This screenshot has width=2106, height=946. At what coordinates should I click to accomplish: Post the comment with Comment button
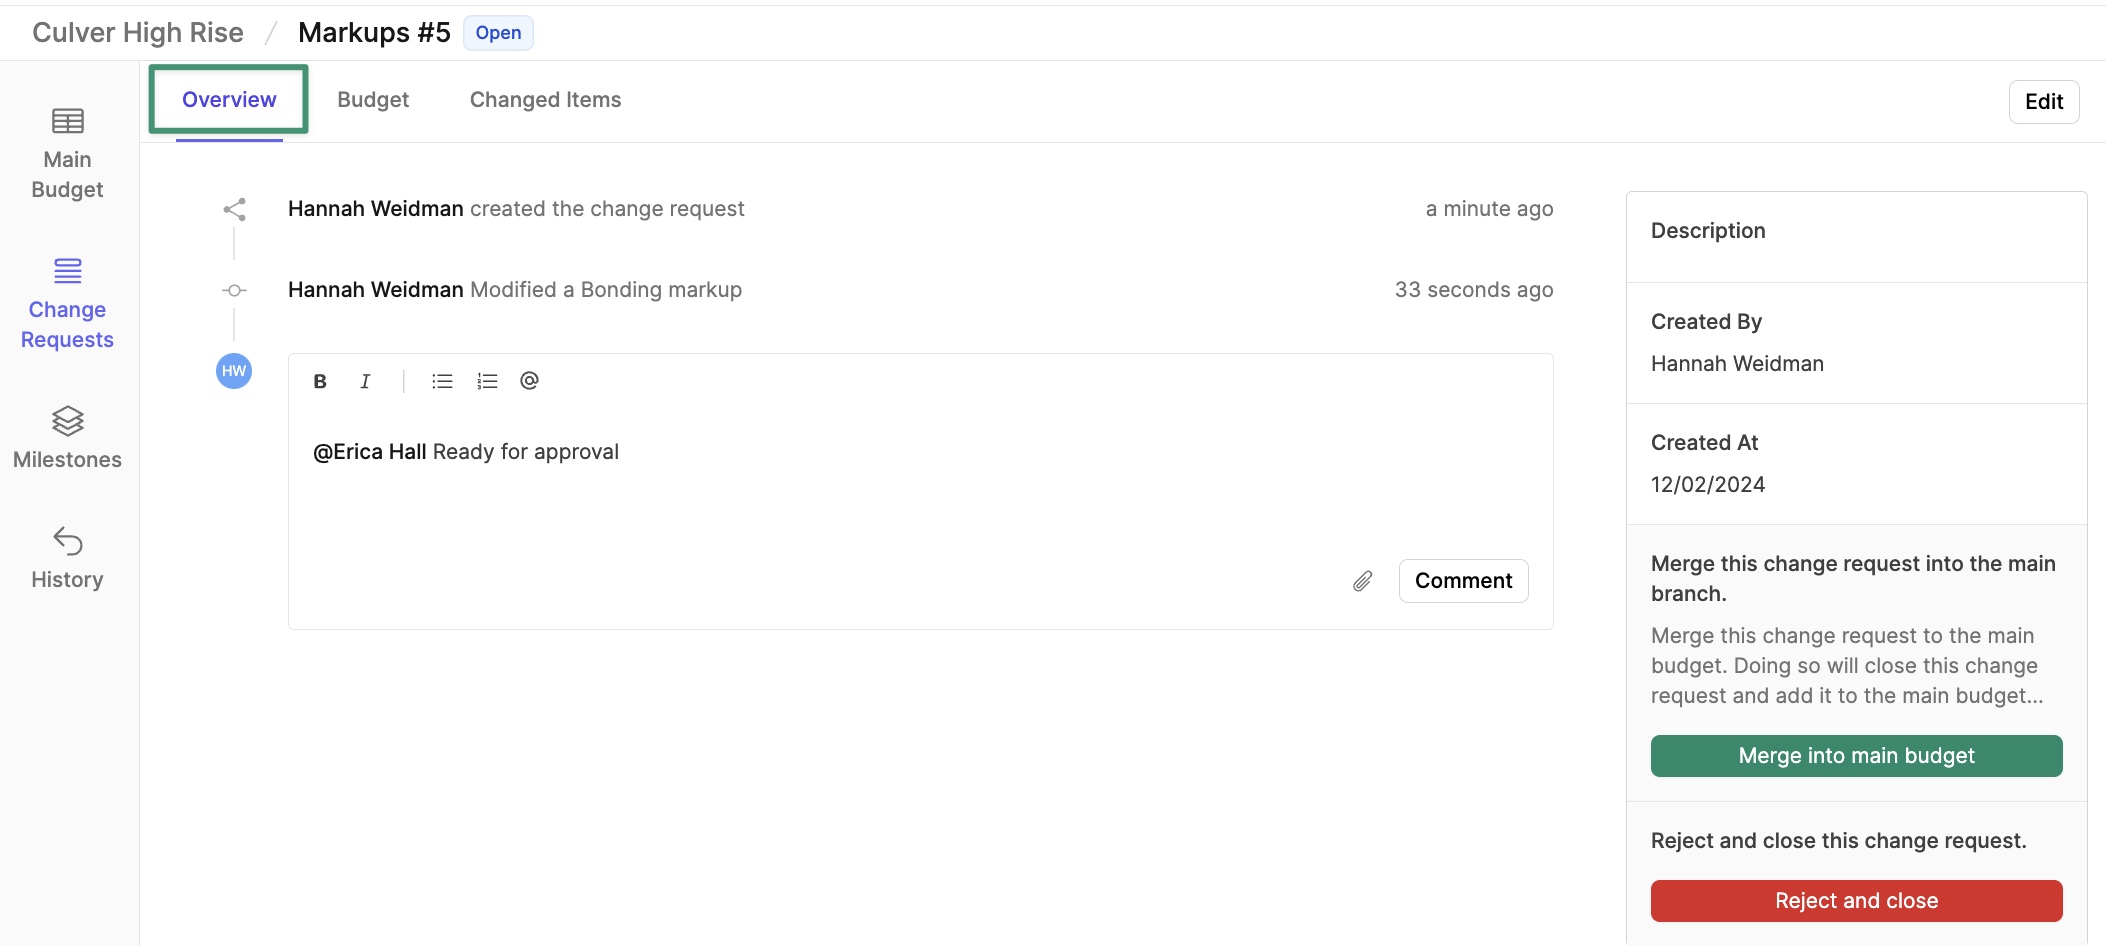point(1463,581)
